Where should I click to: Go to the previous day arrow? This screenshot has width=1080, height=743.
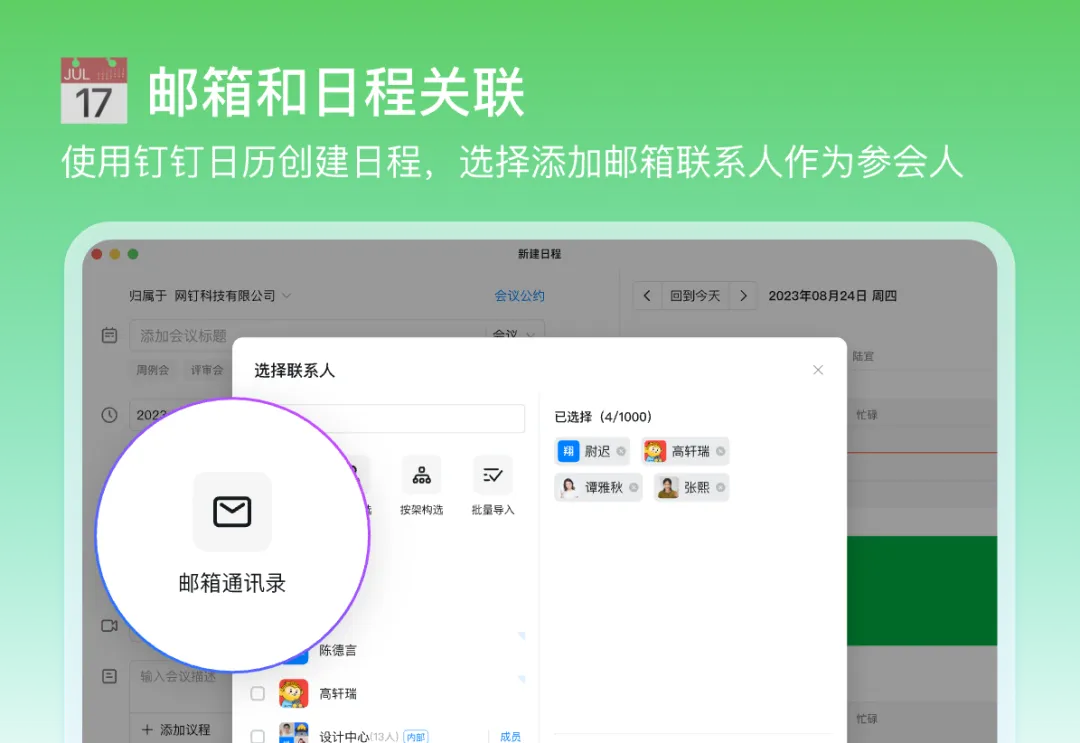point(647,295)
